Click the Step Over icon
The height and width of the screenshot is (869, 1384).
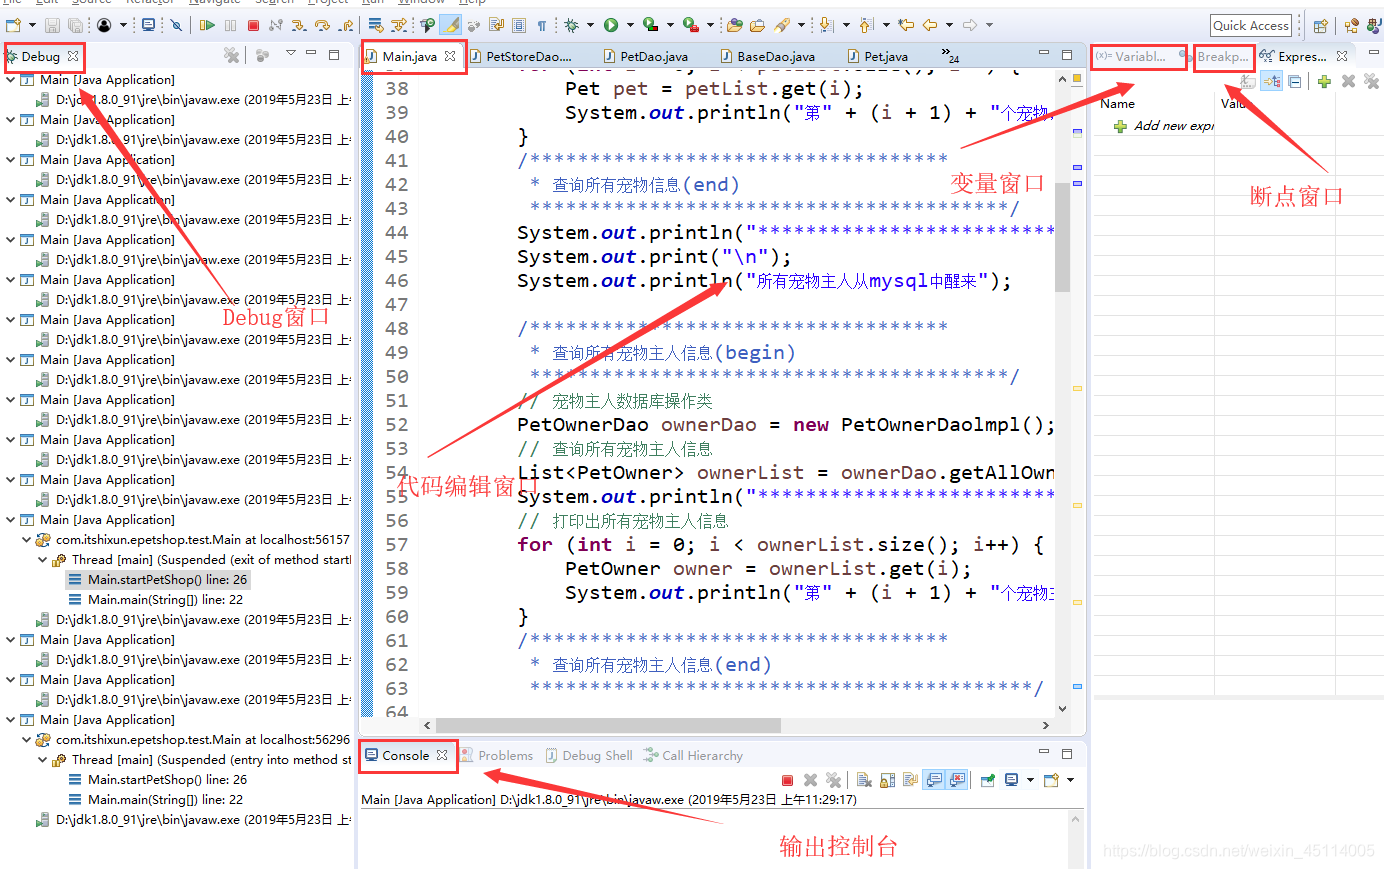tap(322, 25)
